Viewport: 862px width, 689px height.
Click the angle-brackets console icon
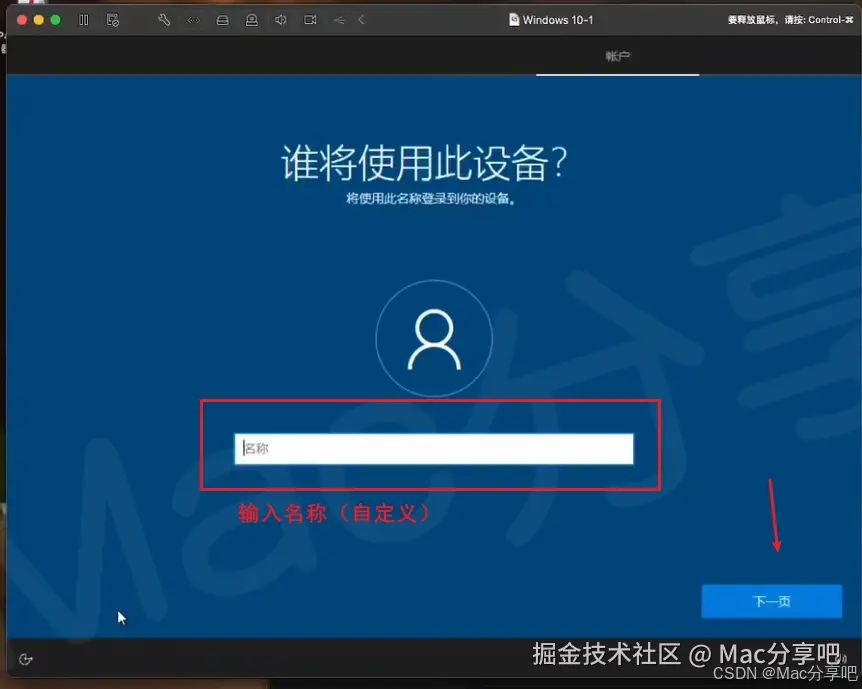pos(193,19)
